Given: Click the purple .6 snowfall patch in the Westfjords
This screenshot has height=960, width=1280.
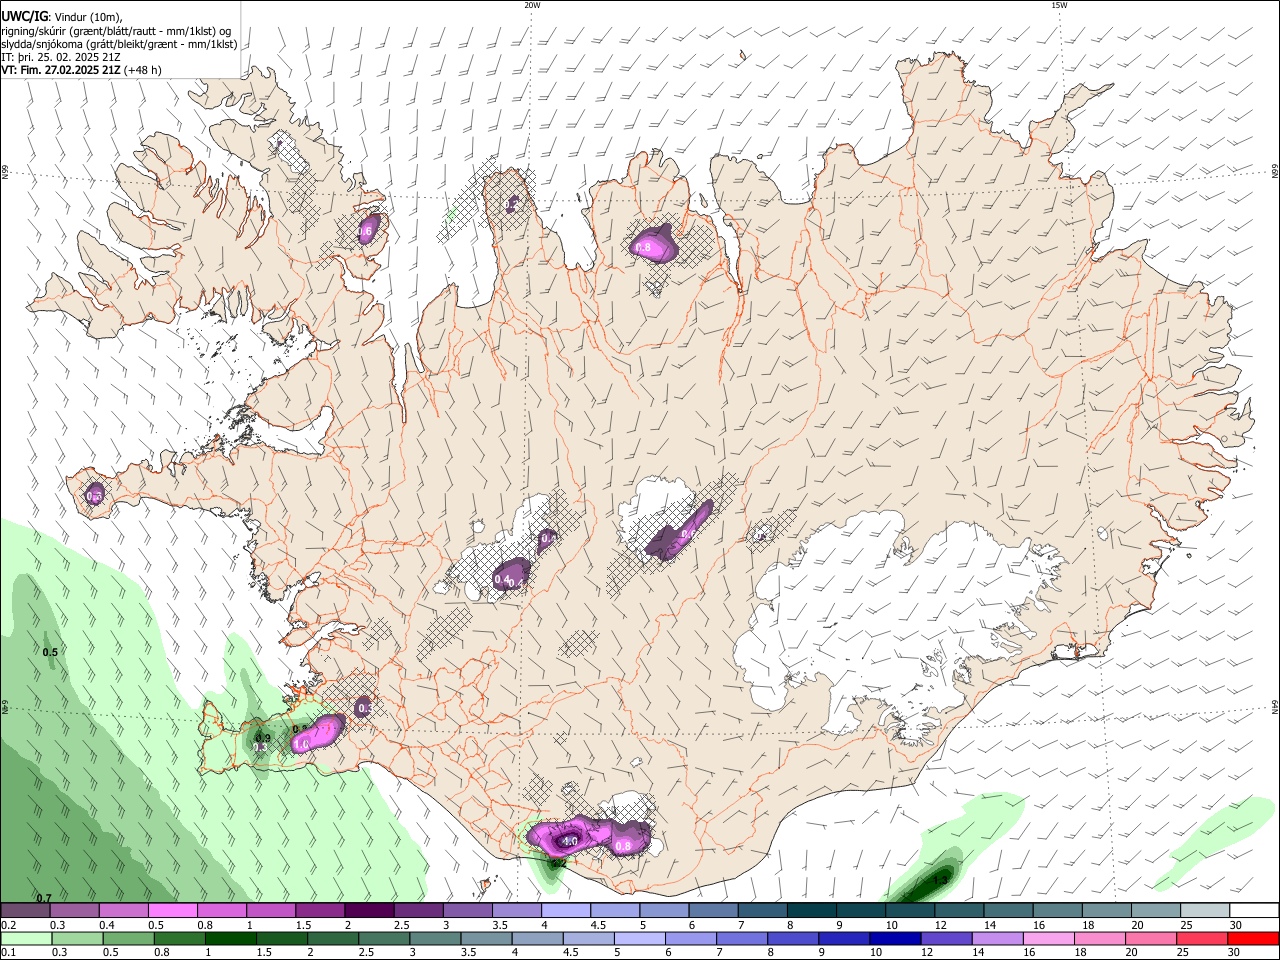Looking at the screenshot, I should tap(368, 230).
